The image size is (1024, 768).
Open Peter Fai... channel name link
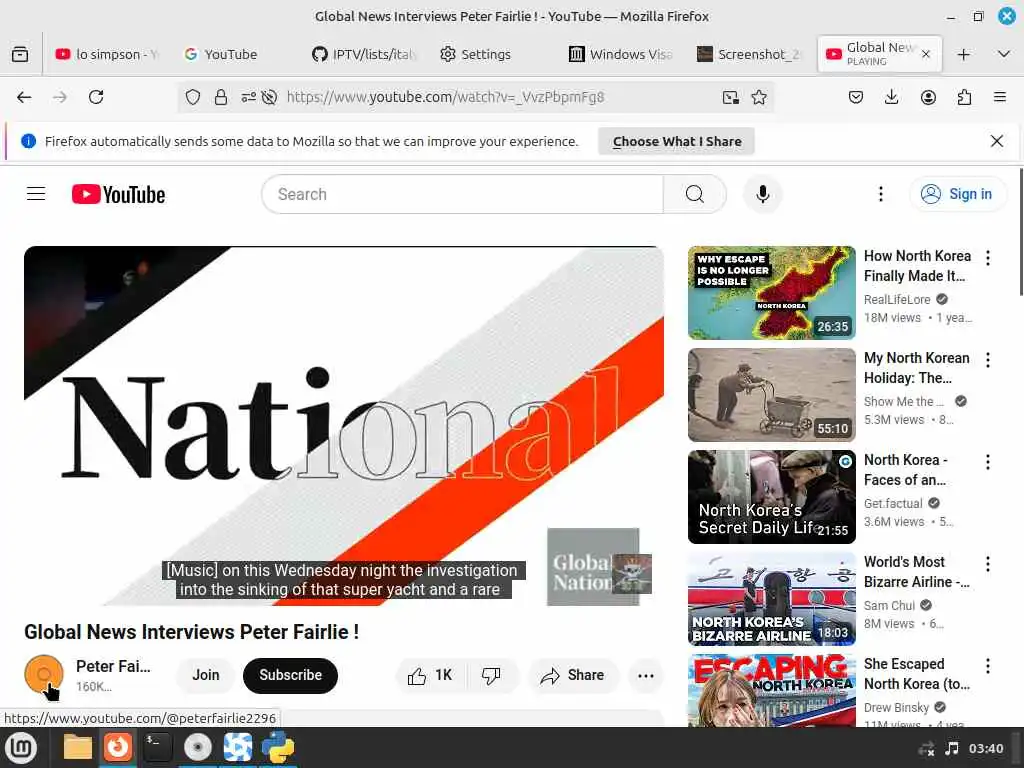click(x=114, y=666)
